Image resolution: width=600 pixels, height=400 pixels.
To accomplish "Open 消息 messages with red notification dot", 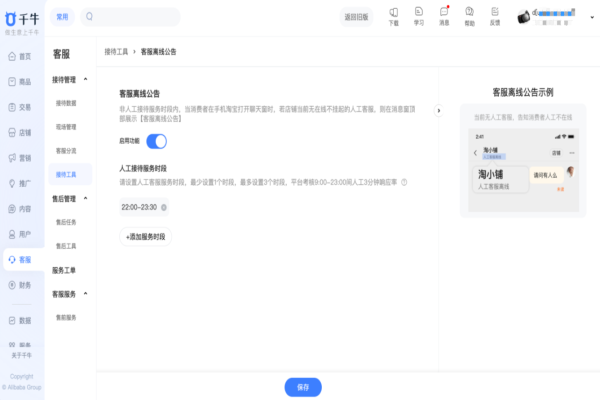I will tap(444, 16).
